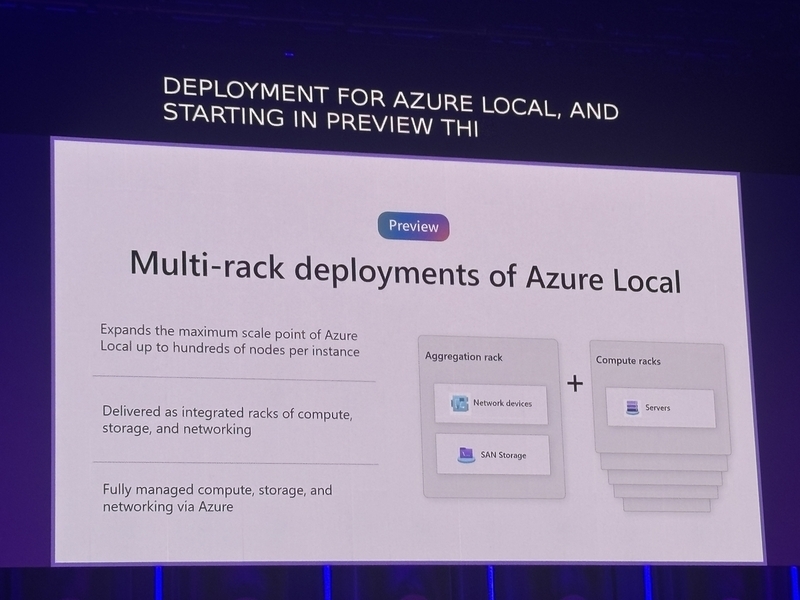Click caption line 'DEPLOYMENT FOR AZURE LOCAL, AND'
Viewport: 800px width, 600px height.
tap(391, 99)
